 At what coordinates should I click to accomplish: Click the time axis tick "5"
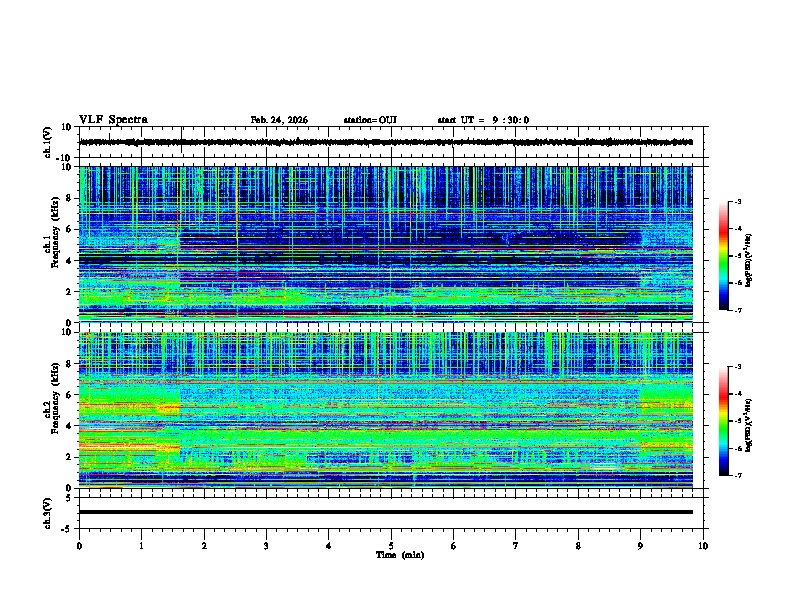tap(391, 546)
